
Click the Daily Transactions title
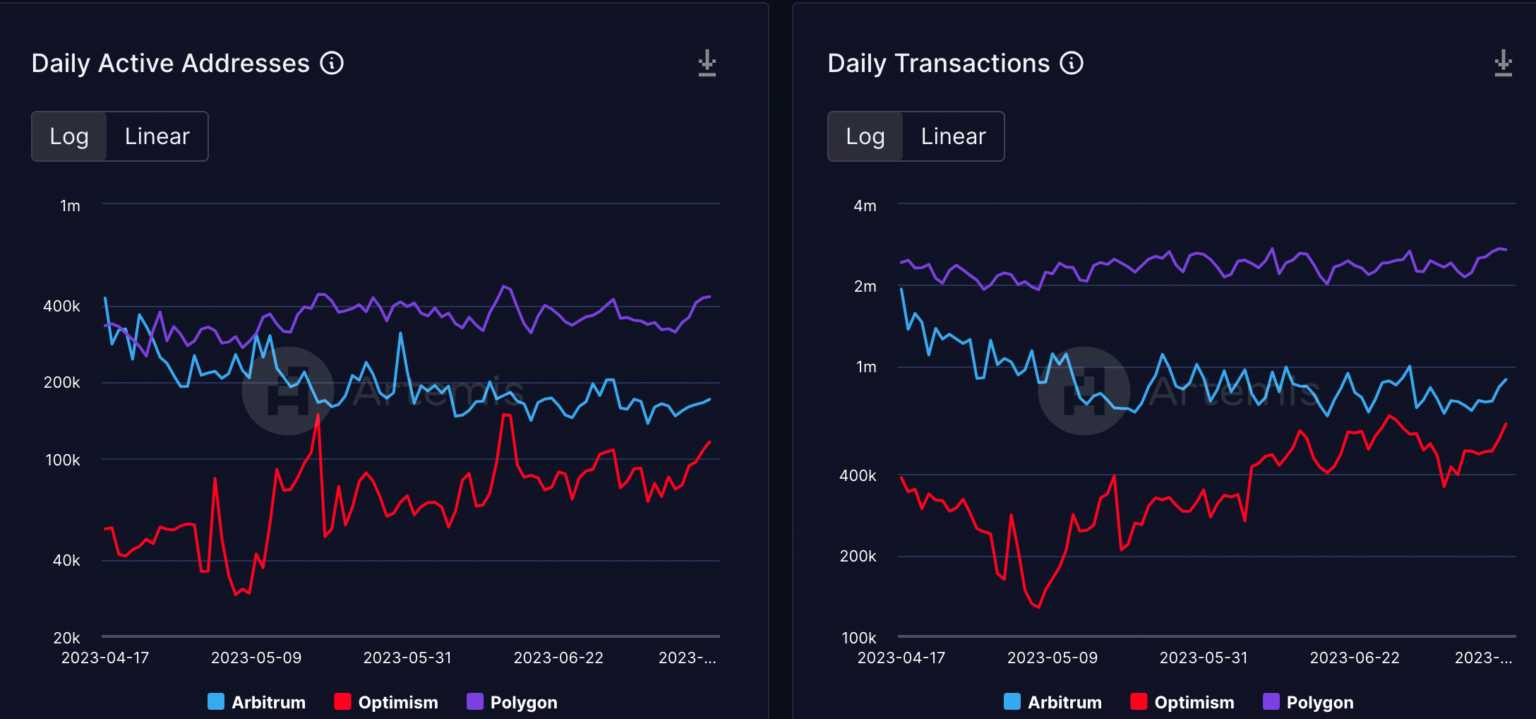click(938, 63)
